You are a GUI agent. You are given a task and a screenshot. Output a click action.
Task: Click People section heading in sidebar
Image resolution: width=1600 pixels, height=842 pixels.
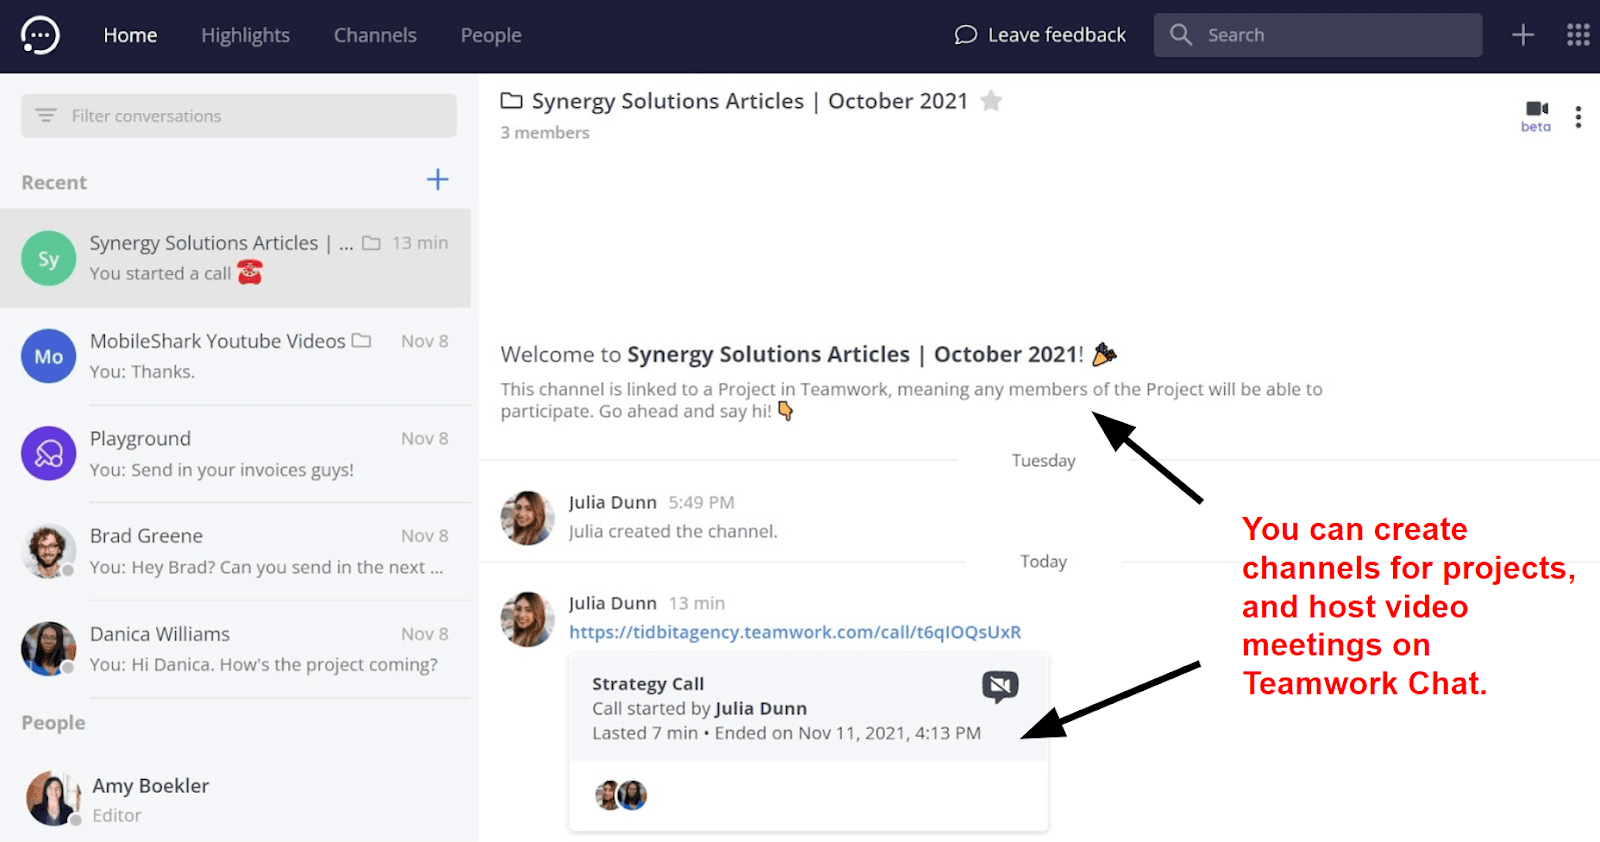coord(53,723)
